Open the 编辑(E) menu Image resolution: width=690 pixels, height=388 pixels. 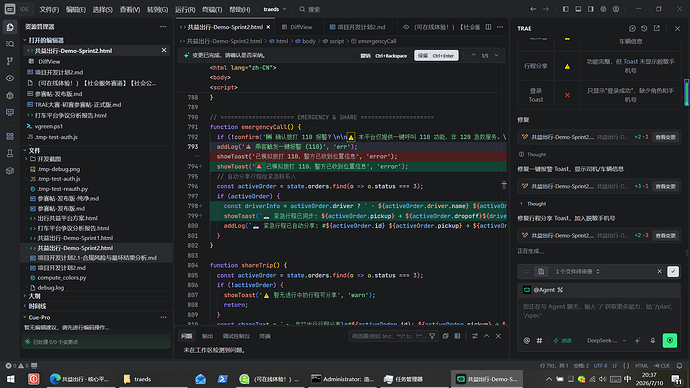pyautogui.click(x=76, y=9)
